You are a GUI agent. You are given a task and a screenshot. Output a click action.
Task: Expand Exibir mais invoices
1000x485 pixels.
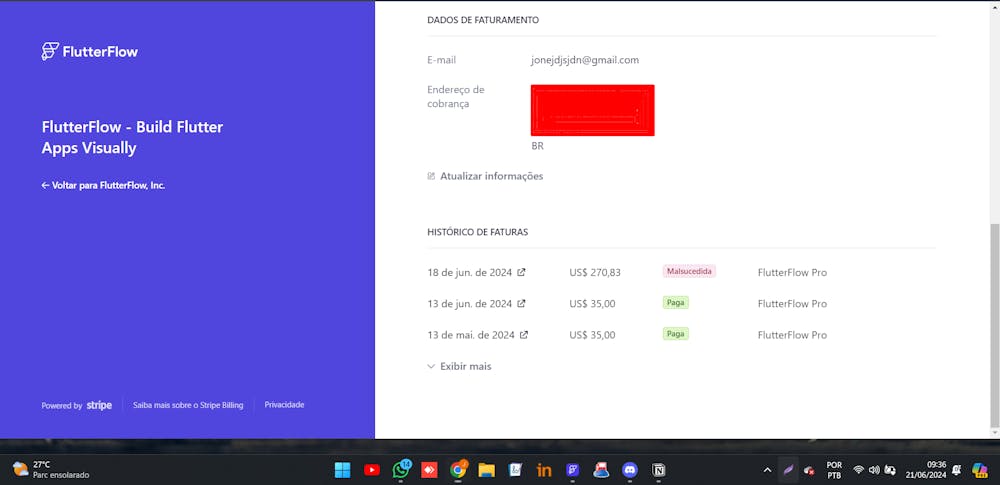[459, 367]
